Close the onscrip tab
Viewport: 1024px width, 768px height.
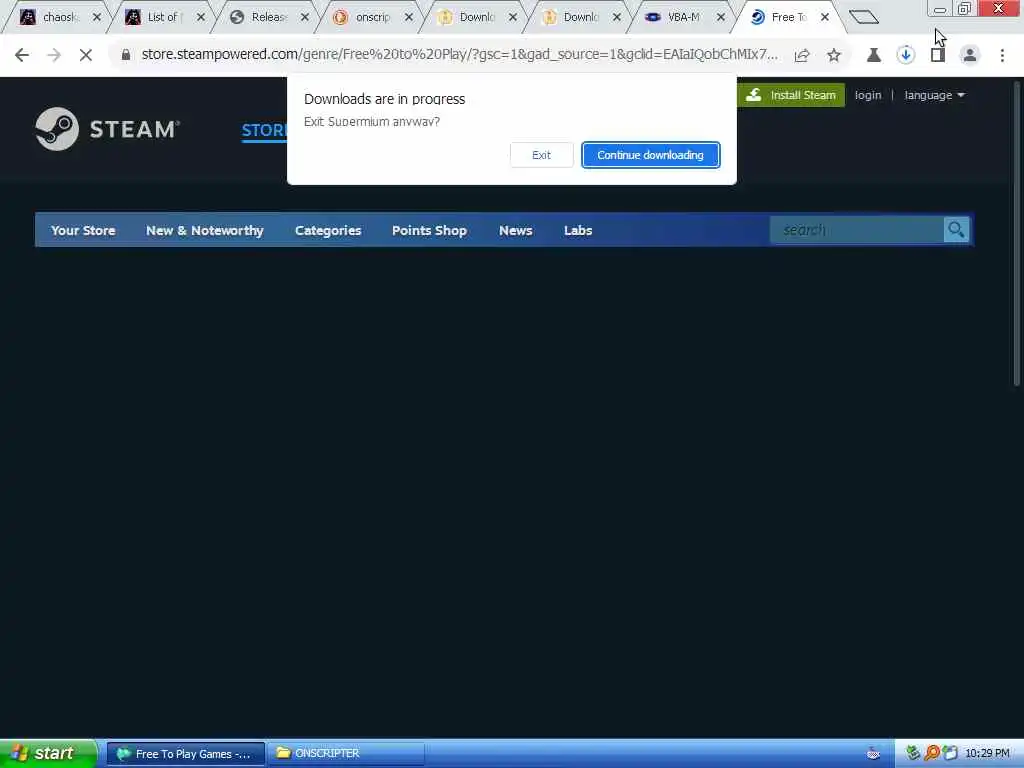pyautogui.click(x=409, y=17)
